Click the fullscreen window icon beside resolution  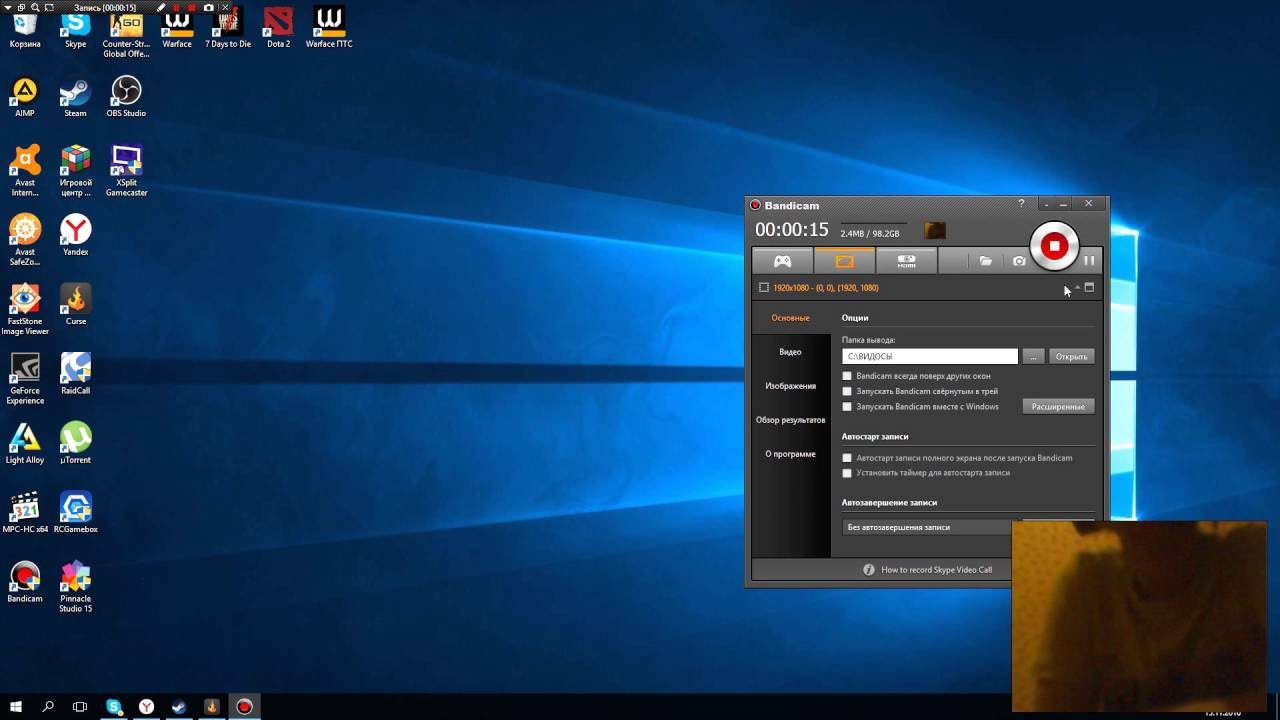(x=1089, y=288)
